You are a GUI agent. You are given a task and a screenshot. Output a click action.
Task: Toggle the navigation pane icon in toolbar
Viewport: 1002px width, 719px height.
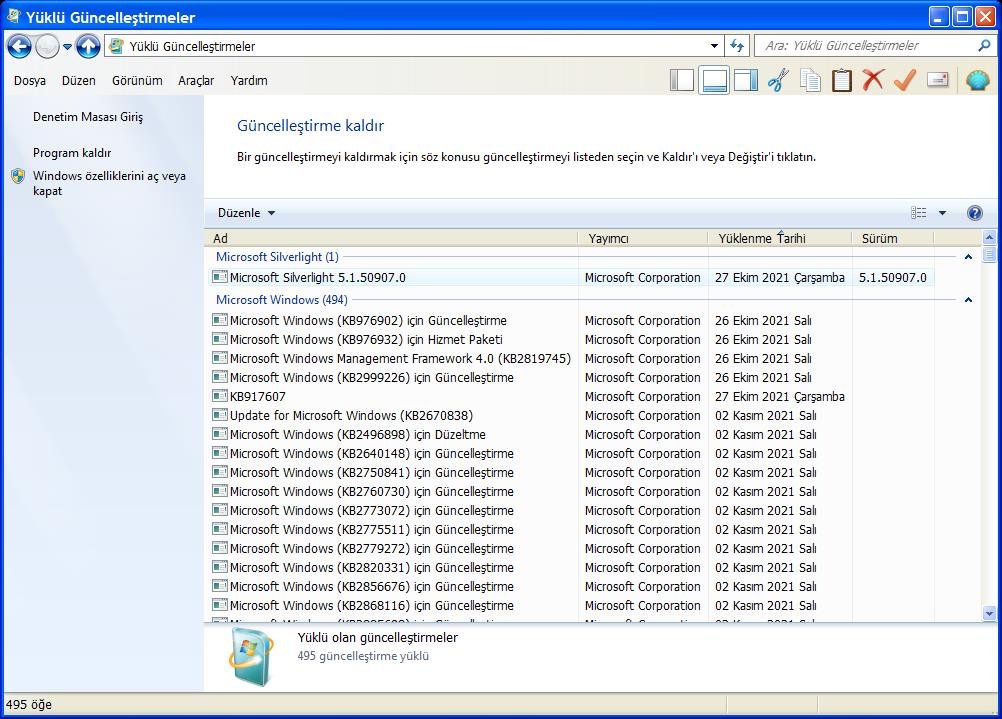coord(682,81)
